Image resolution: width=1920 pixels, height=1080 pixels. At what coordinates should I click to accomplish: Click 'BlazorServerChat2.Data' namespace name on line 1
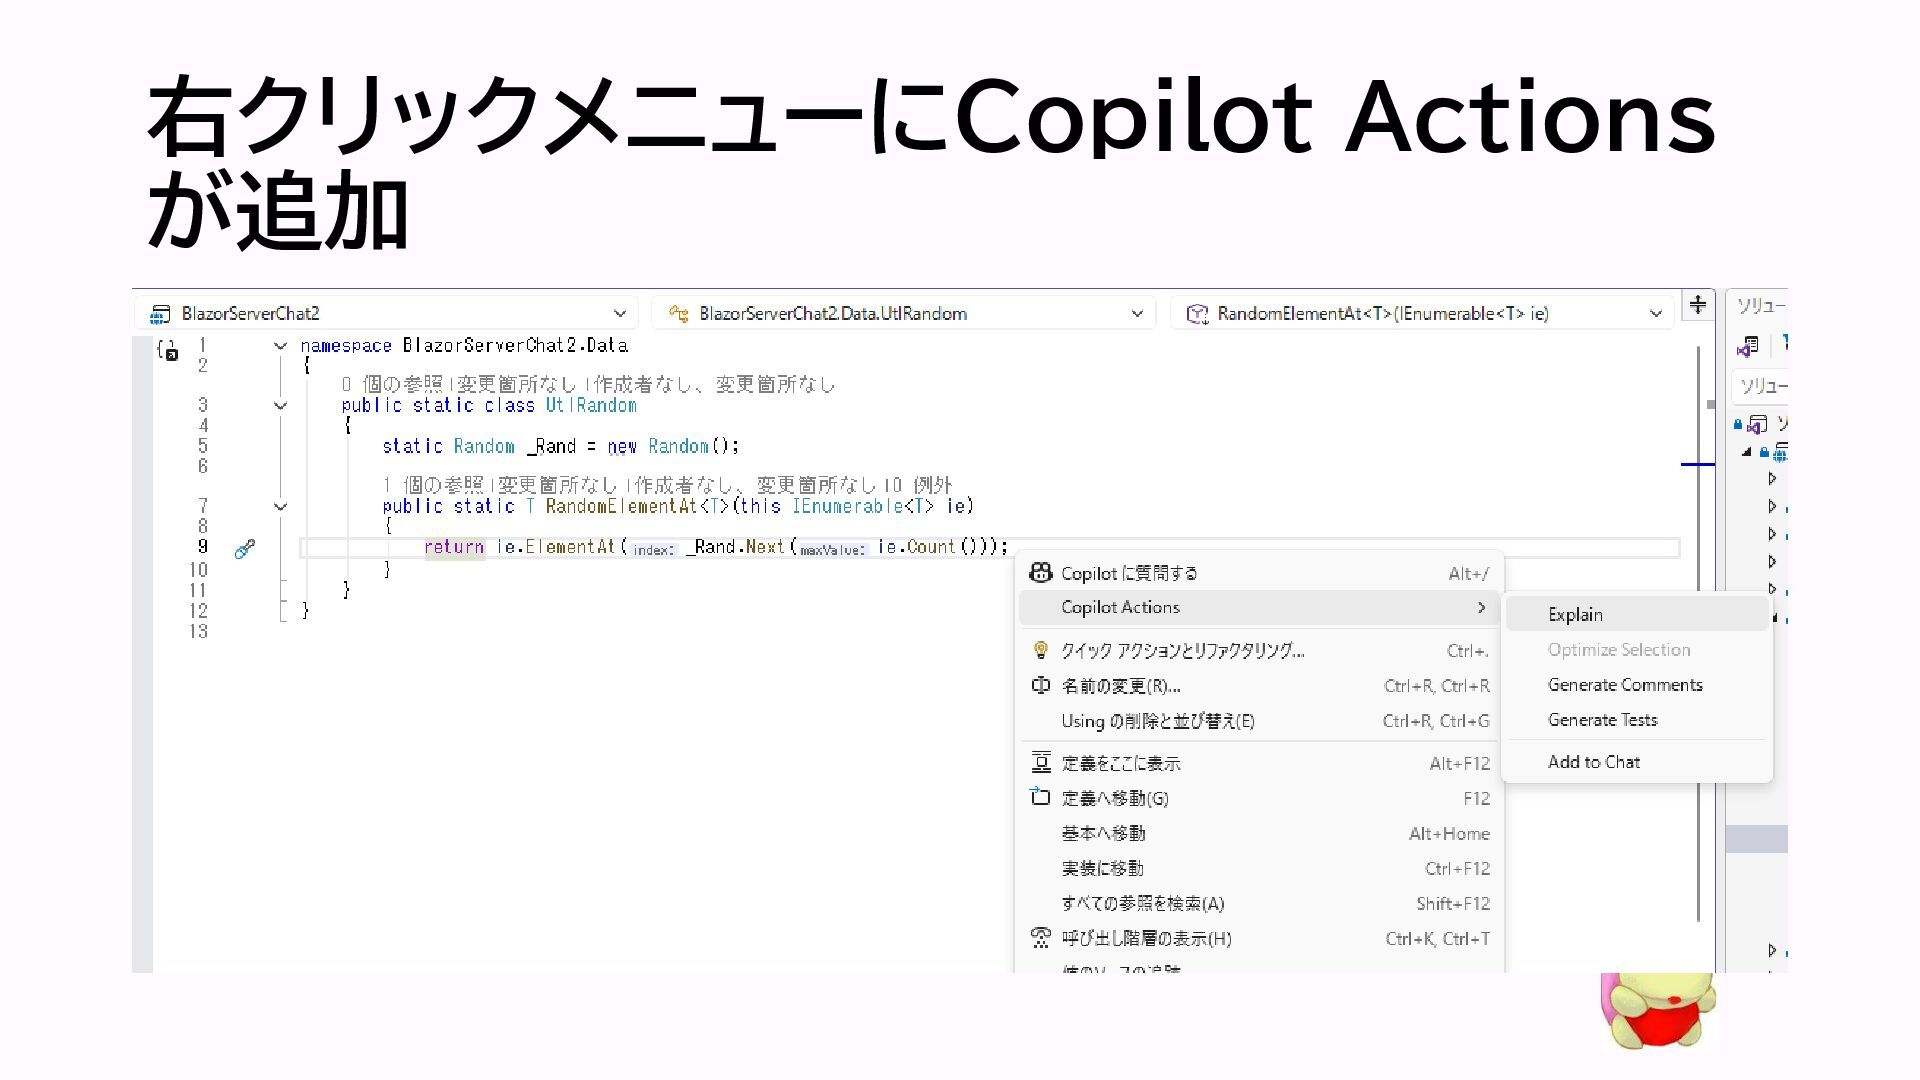(515, 345)
